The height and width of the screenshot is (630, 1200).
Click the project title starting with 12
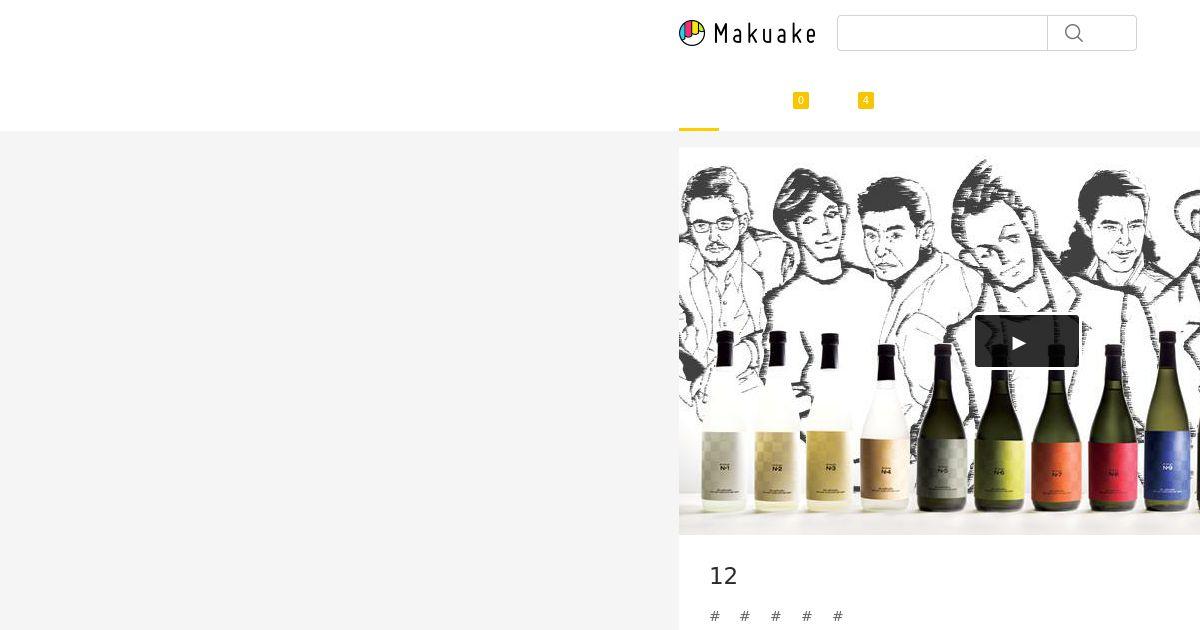pyautogui.click(x=723, y=576)
